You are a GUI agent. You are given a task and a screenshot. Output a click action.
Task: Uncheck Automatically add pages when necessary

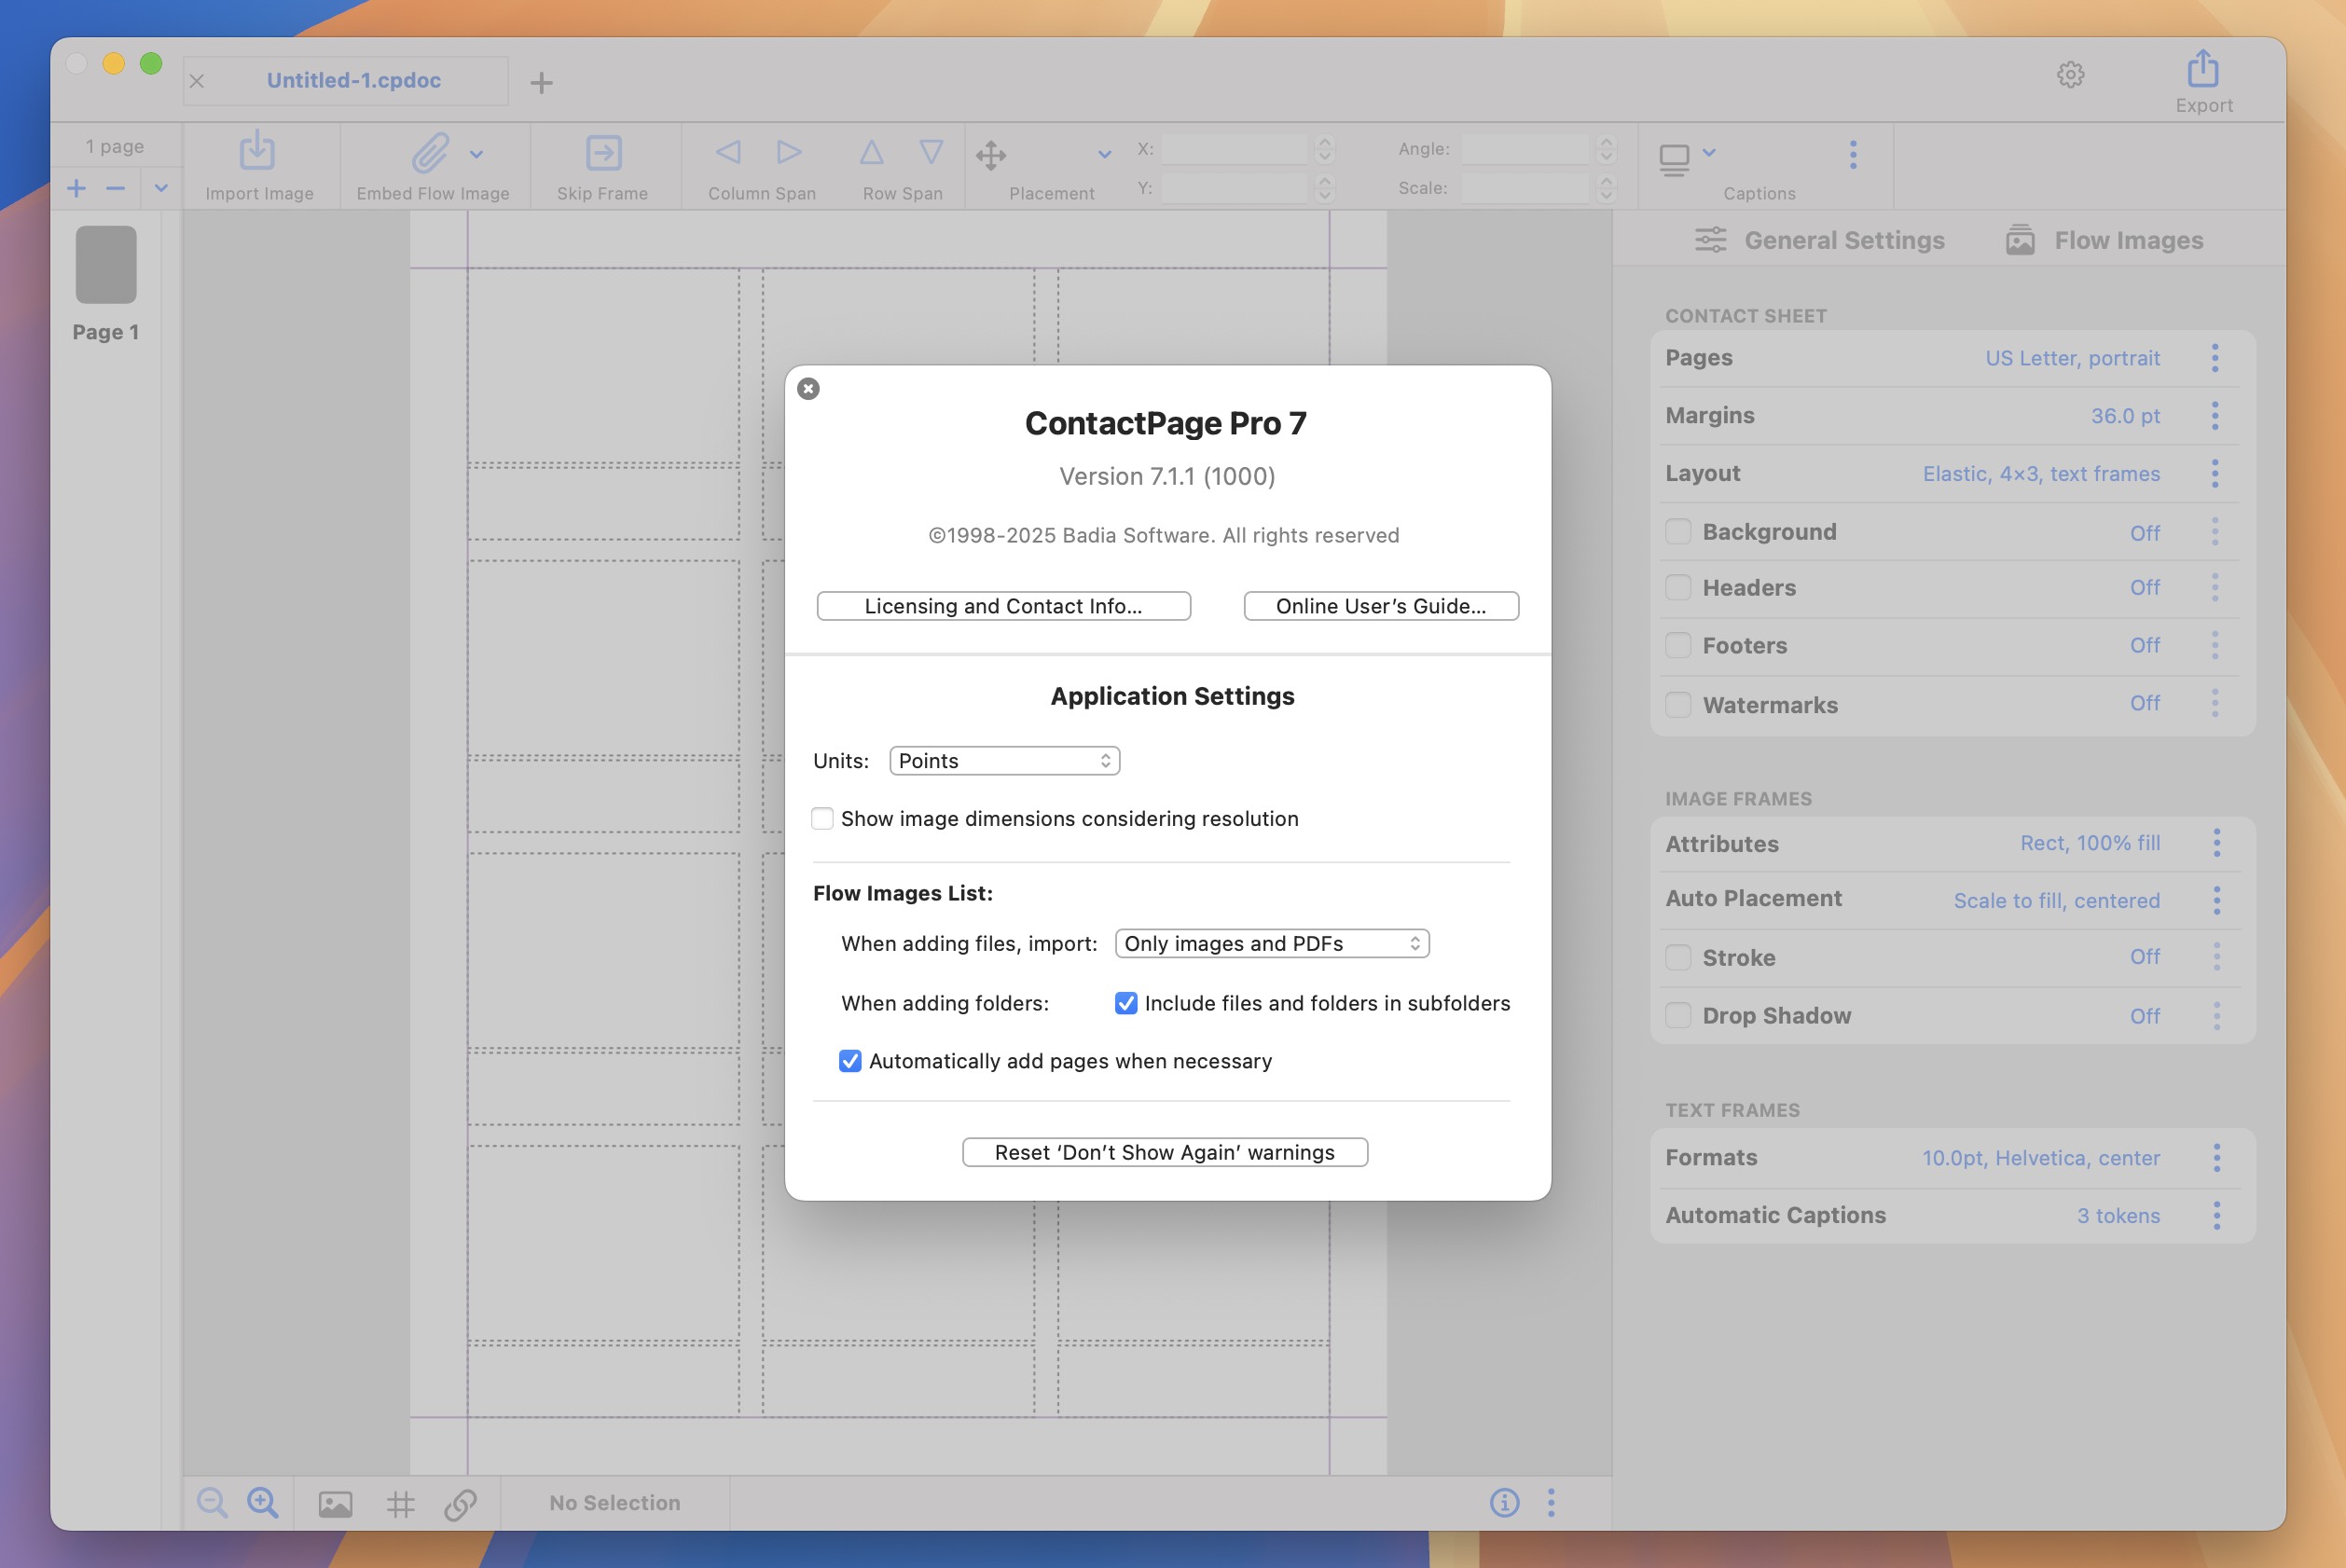coord(850,1061)
